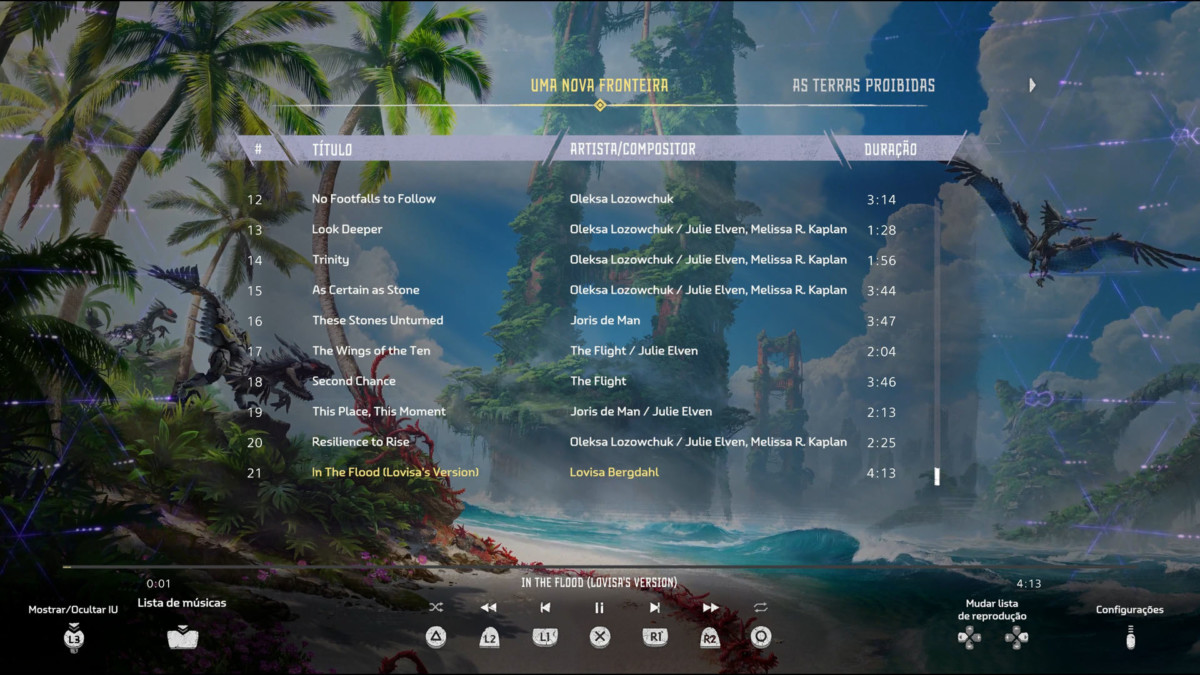
Task: Click the now playing title above the controls
Action: click(x=599, y=582)
